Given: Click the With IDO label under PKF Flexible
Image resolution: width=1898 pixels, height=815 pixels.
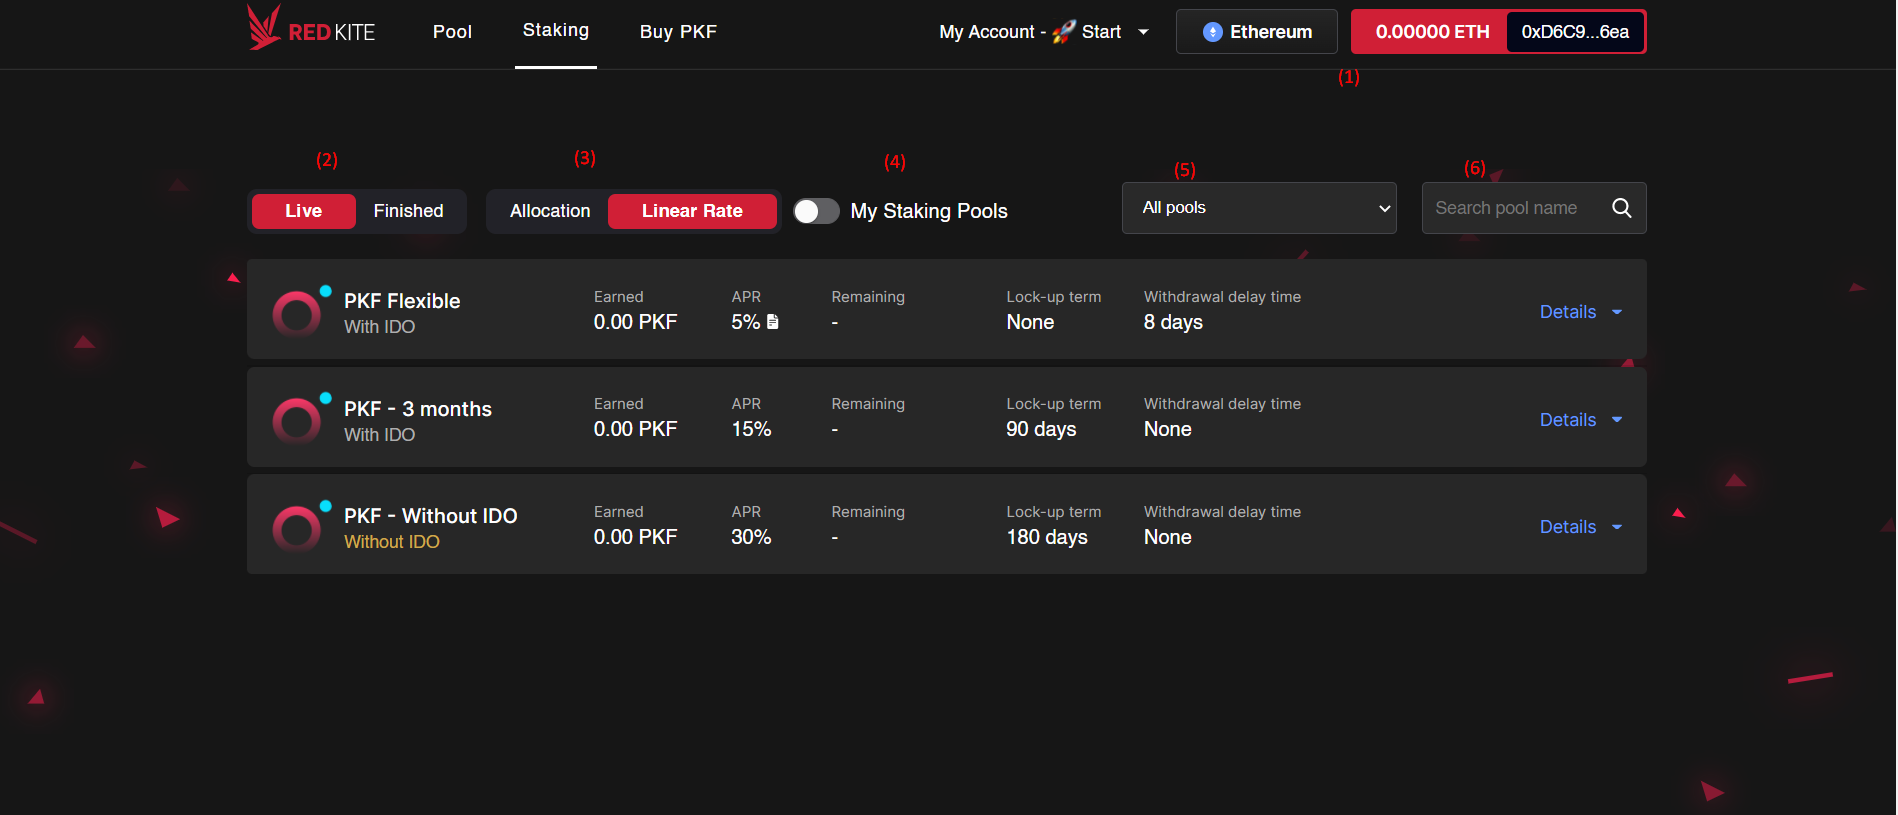Looking at the screenshot, I should (380, 327).
